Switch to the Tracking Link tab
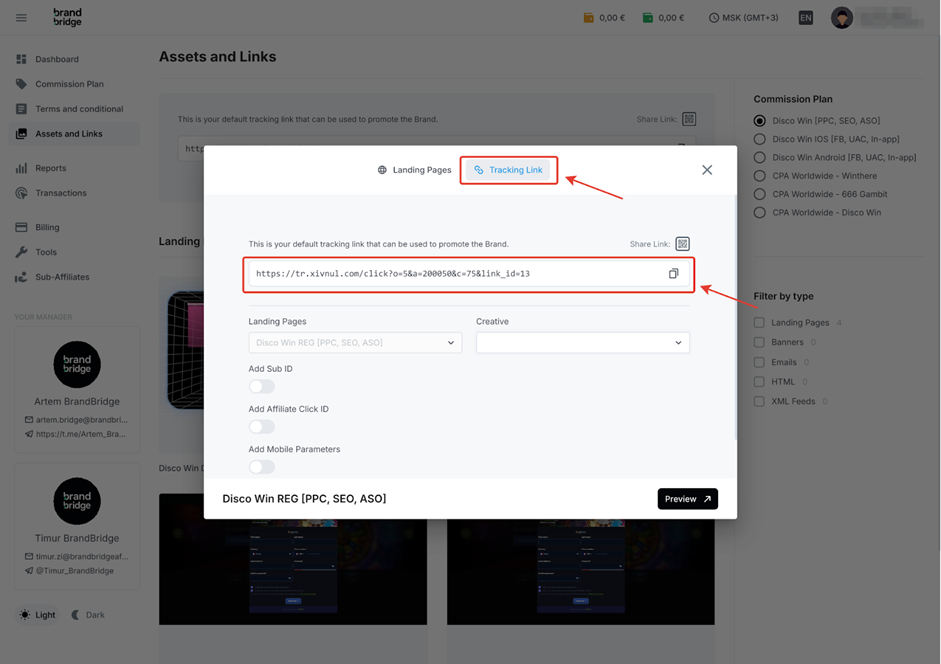 coord(509,170)
